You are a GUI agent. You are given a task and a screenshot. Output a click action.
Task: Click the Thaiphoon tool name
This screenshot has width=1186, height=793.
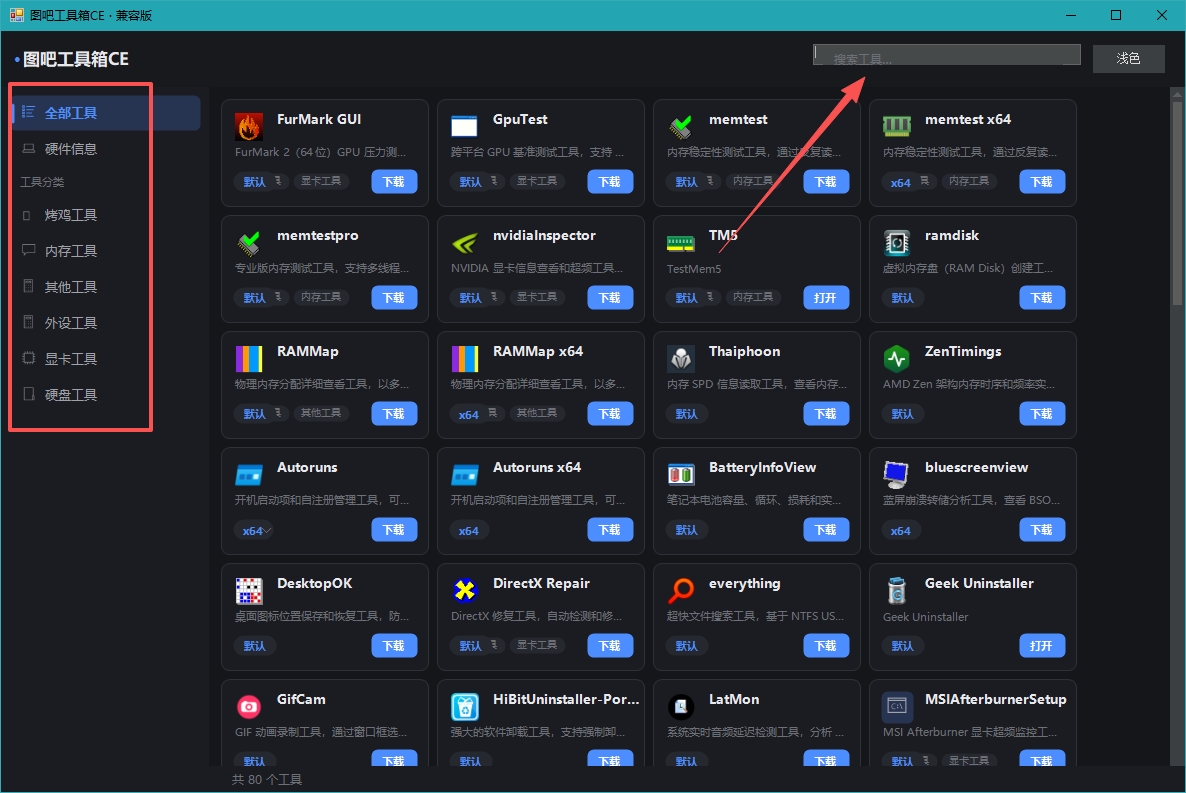coord(744,351)
